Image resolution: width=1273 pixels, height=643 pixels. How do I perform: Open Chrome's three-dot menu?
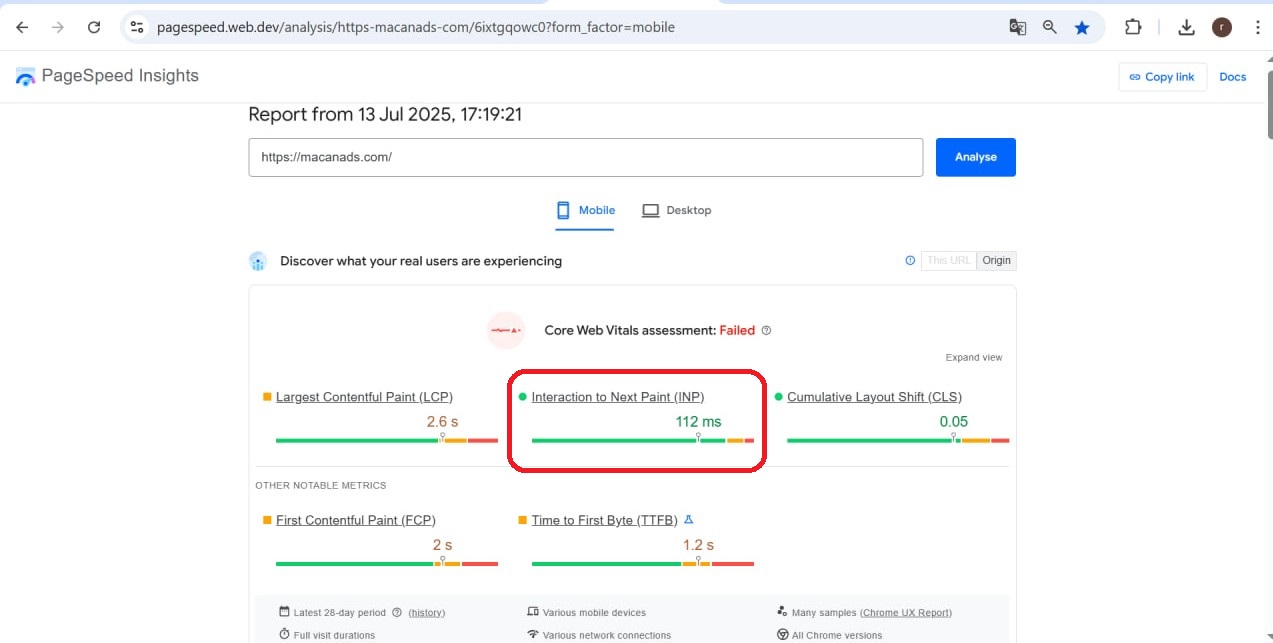pos(1257,27)
